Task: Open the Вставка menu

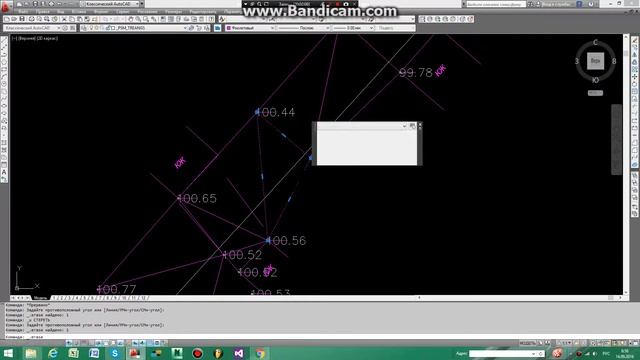Action: pyautogui.click(x=79, y=12)
